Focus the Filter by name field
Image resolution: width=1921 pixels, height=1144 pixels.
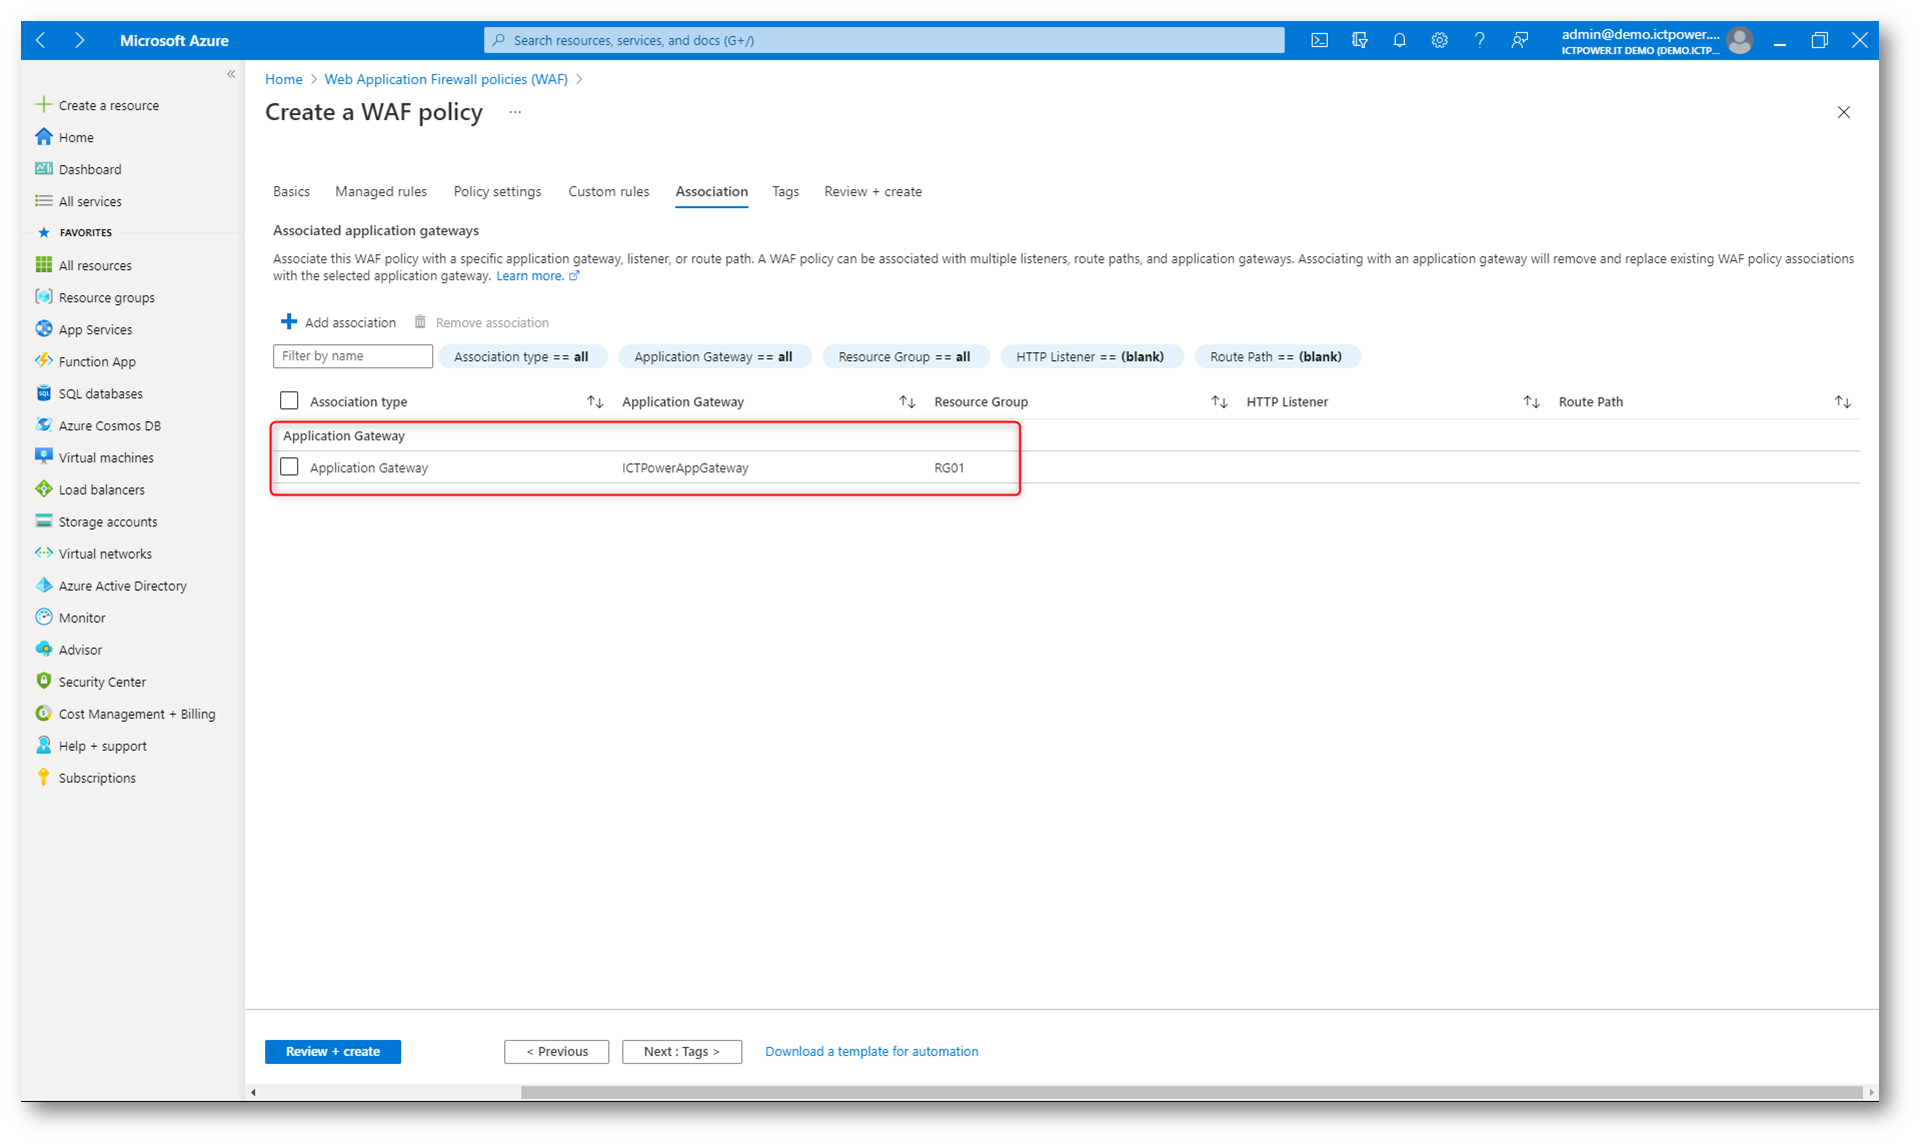(352, 356)
